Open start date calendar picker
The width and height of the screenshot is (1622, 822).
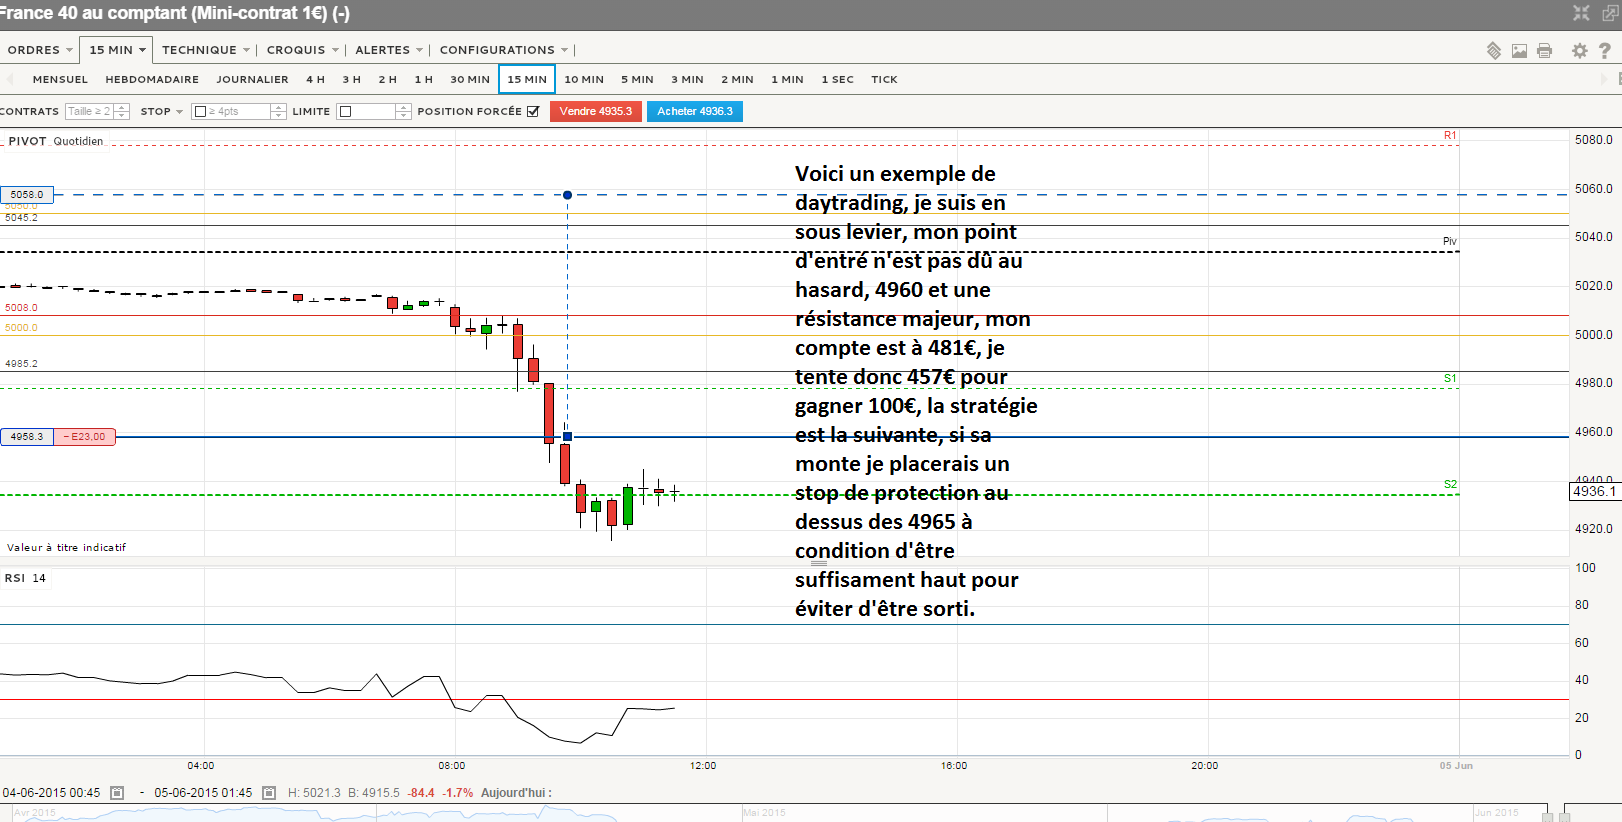click(x=117, y=793)
